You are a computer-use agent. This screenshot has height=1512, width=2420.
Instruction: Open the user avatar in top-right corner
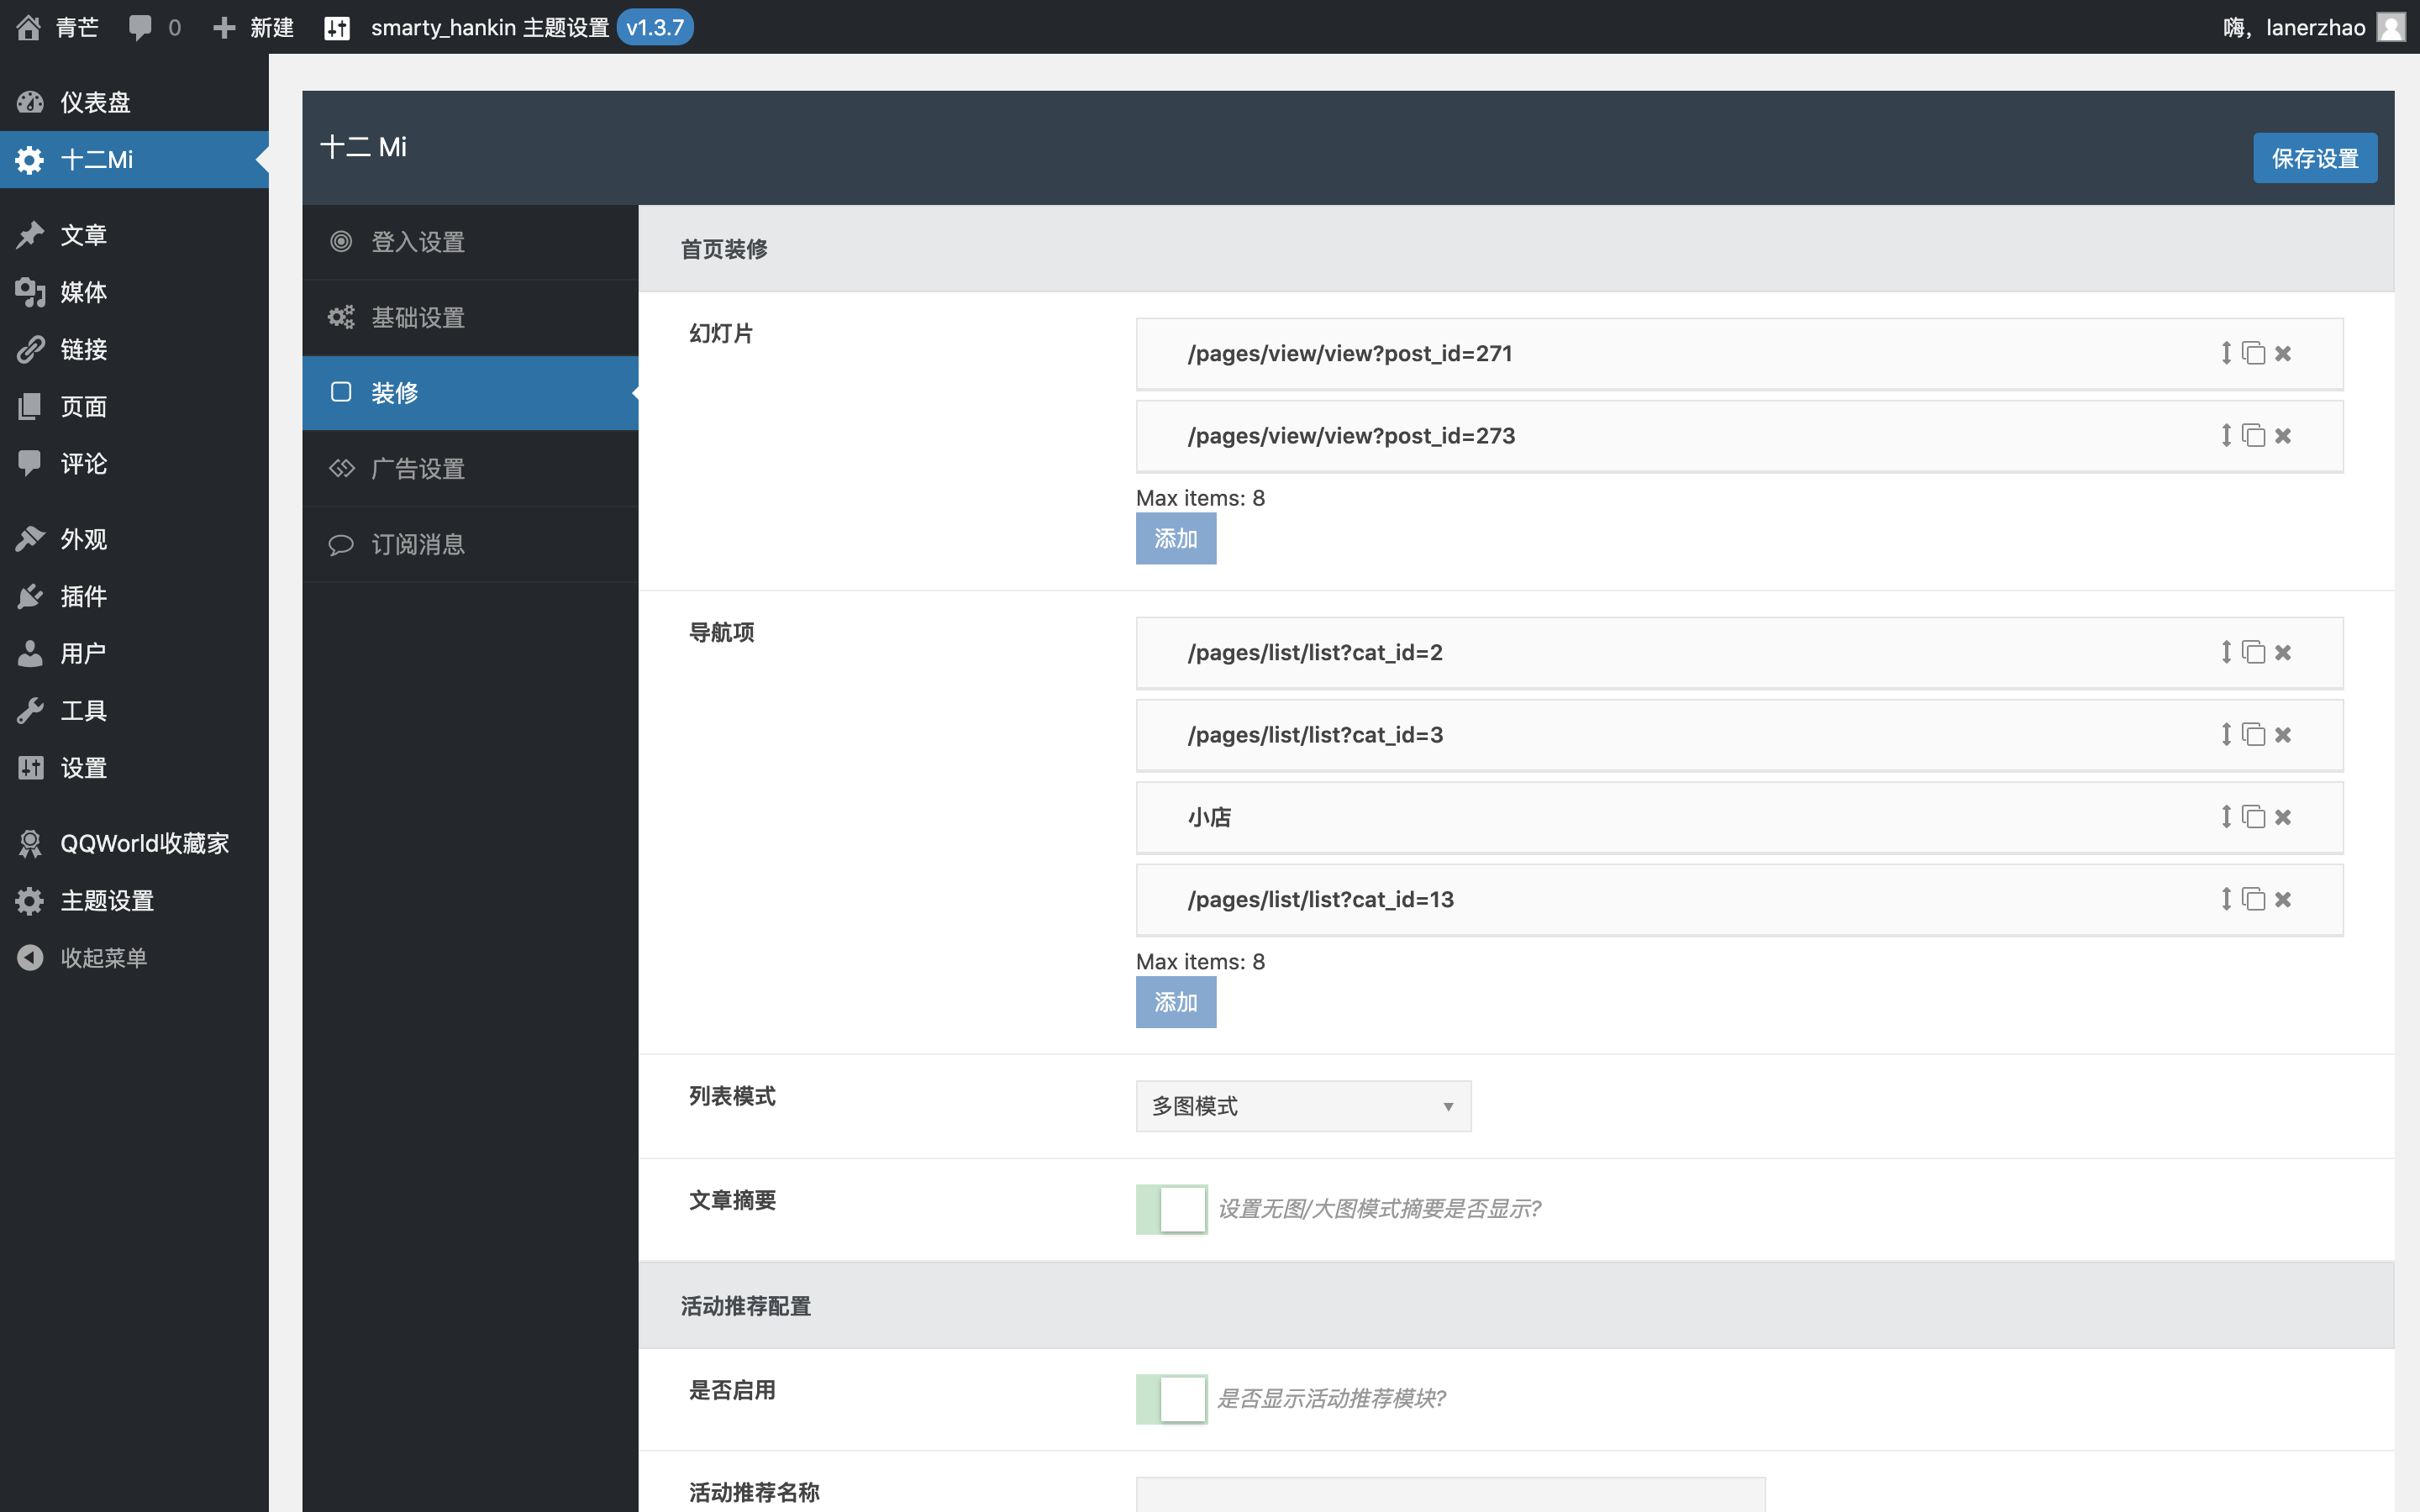pos(2390,27)
